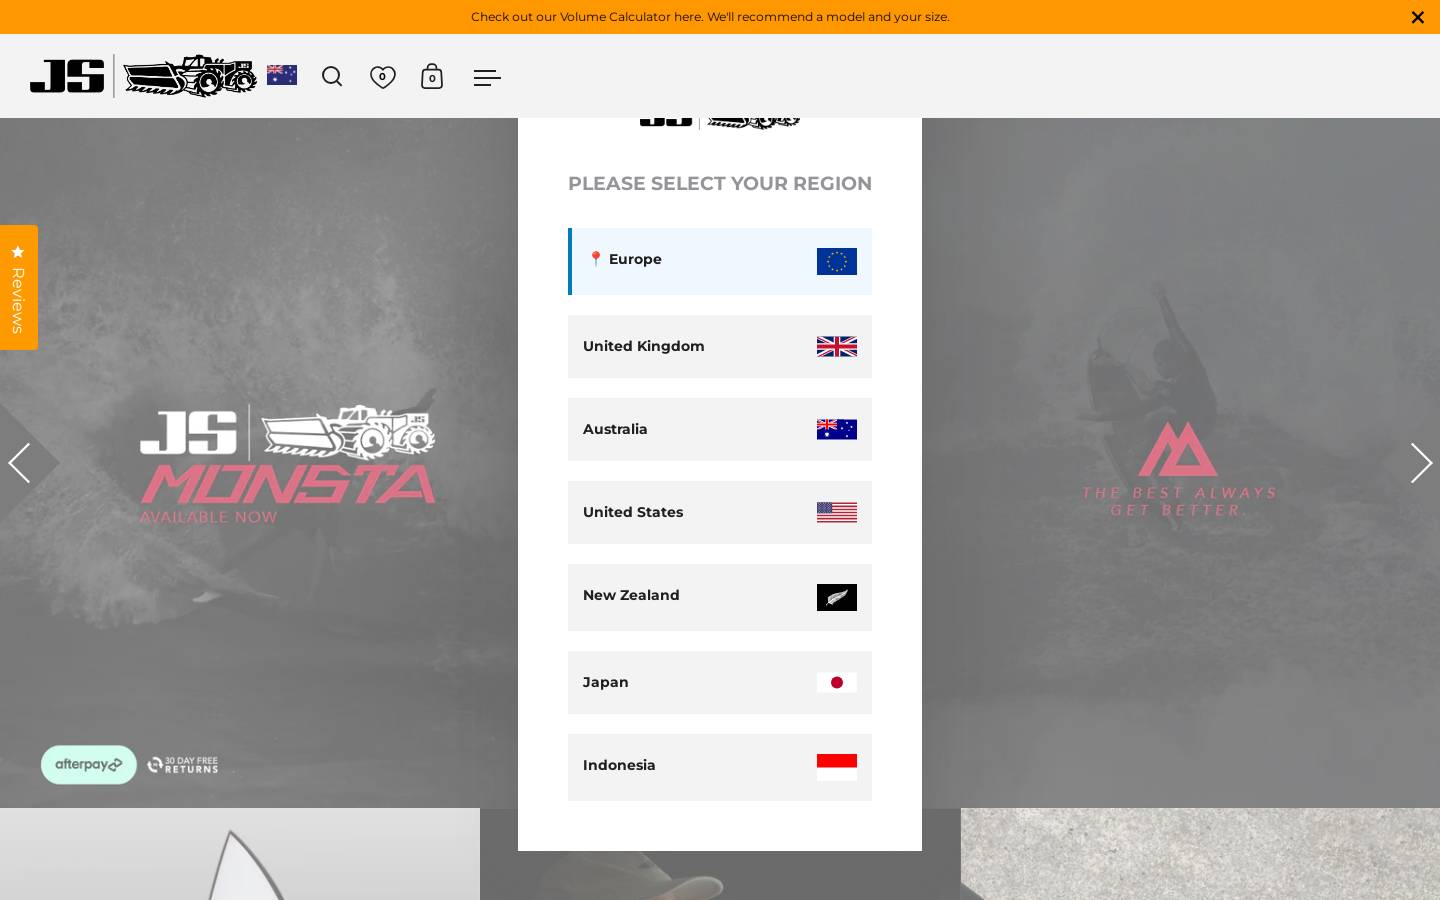
Task: Select Japan region
Action: pos(720,683)
